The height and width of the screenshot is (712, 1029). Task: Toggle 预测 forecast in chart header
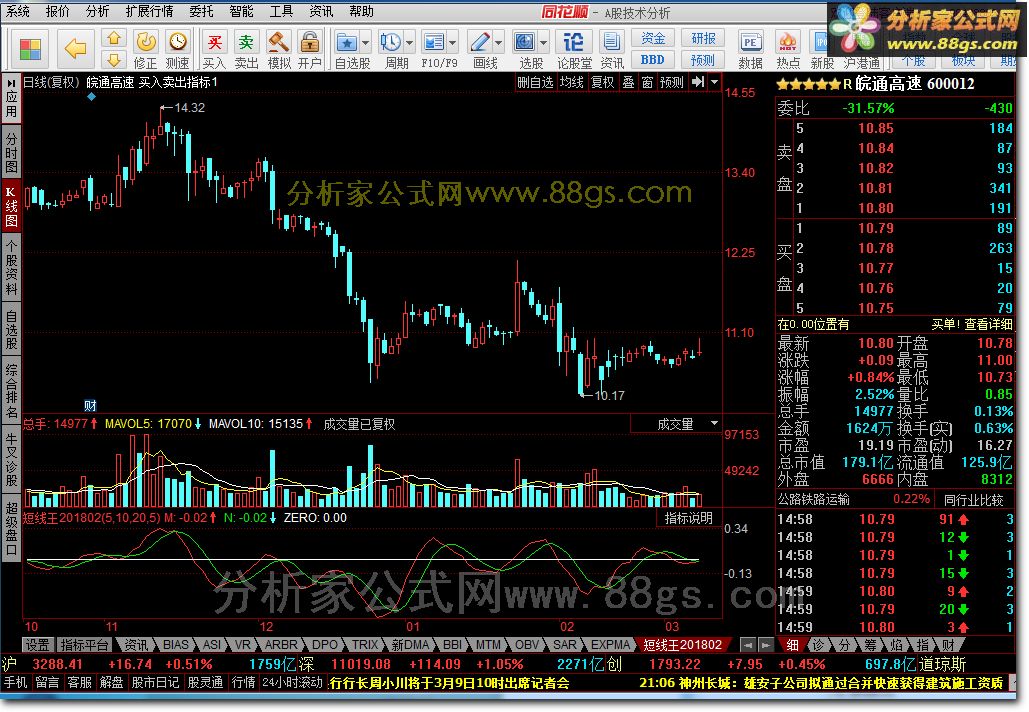click(x=671, y=83)
